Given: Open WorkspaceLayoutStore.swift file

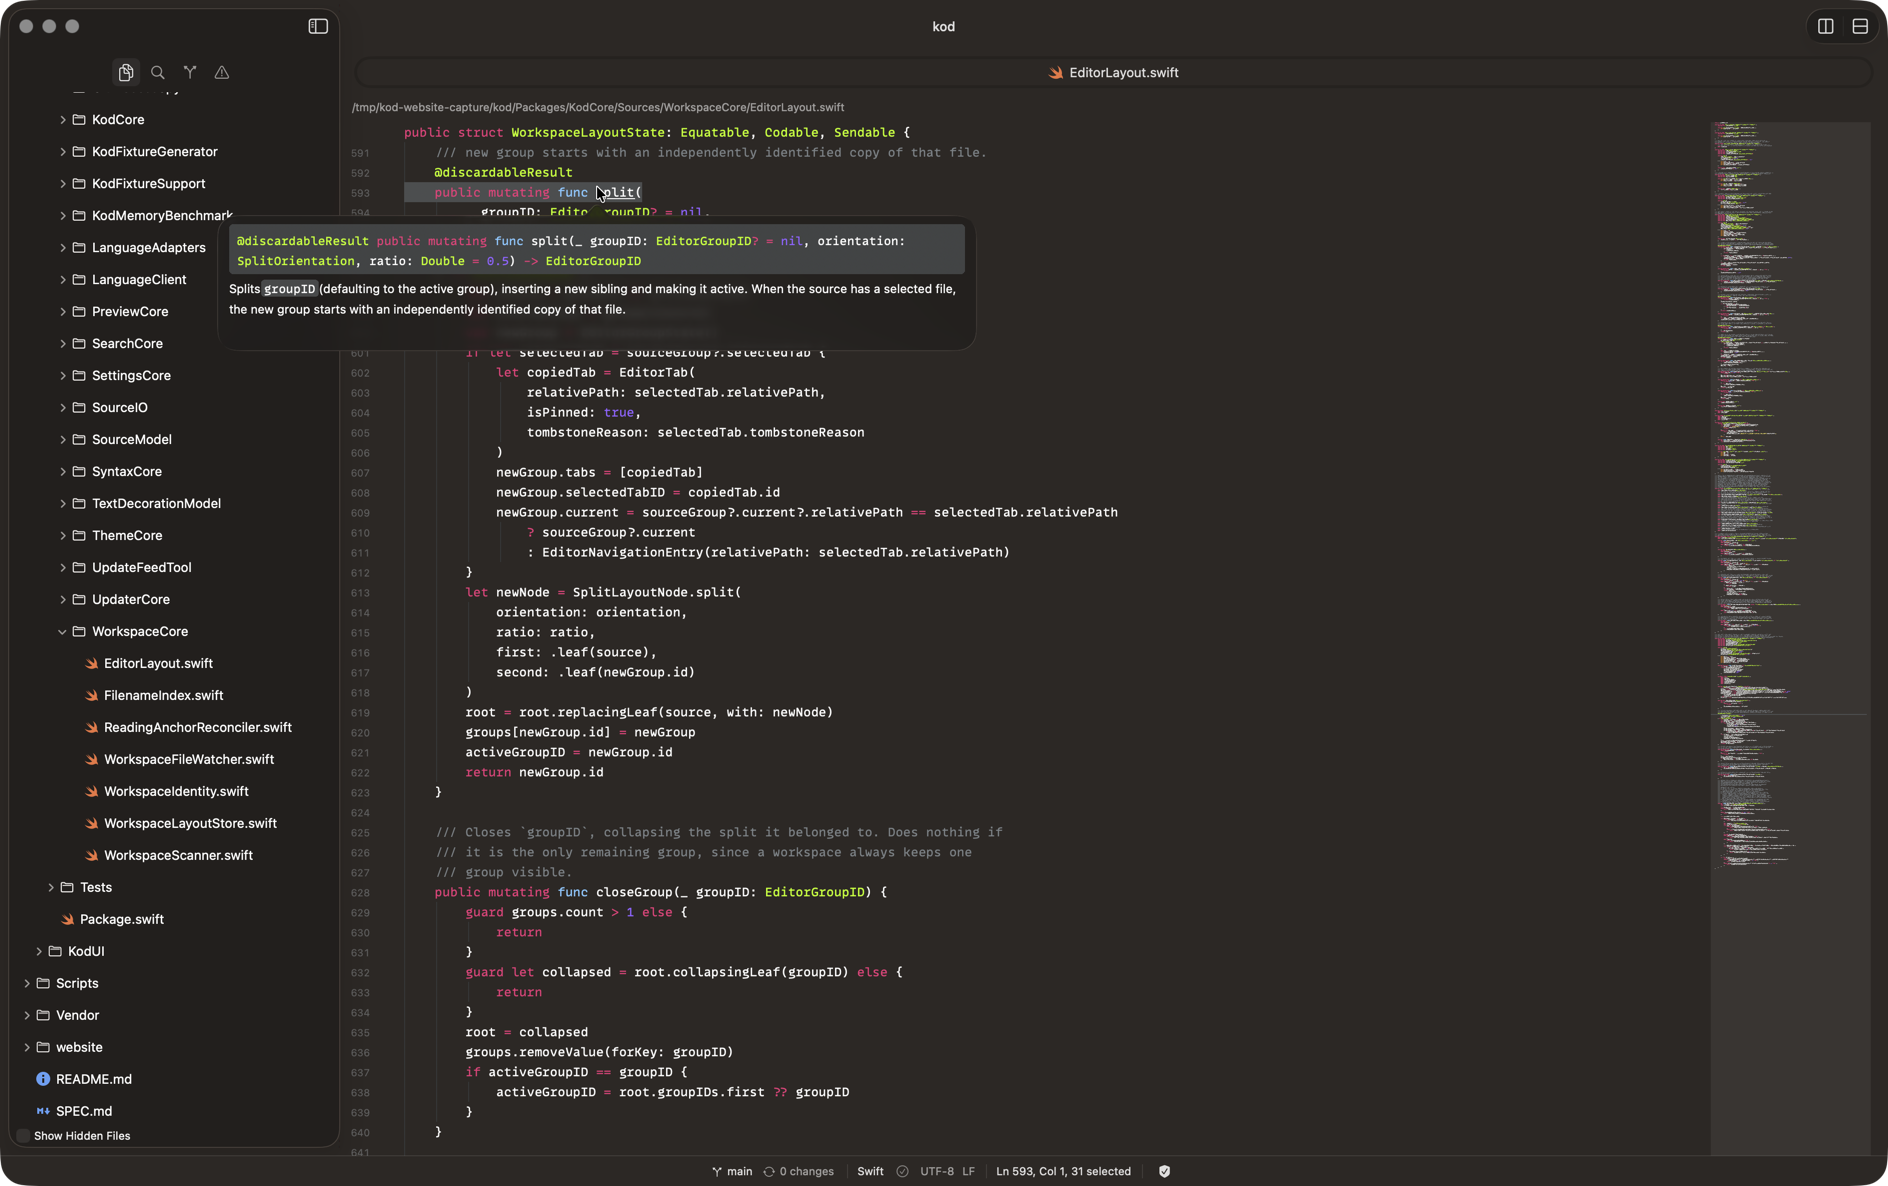Looking at the screenshot, I should point(190,823).
